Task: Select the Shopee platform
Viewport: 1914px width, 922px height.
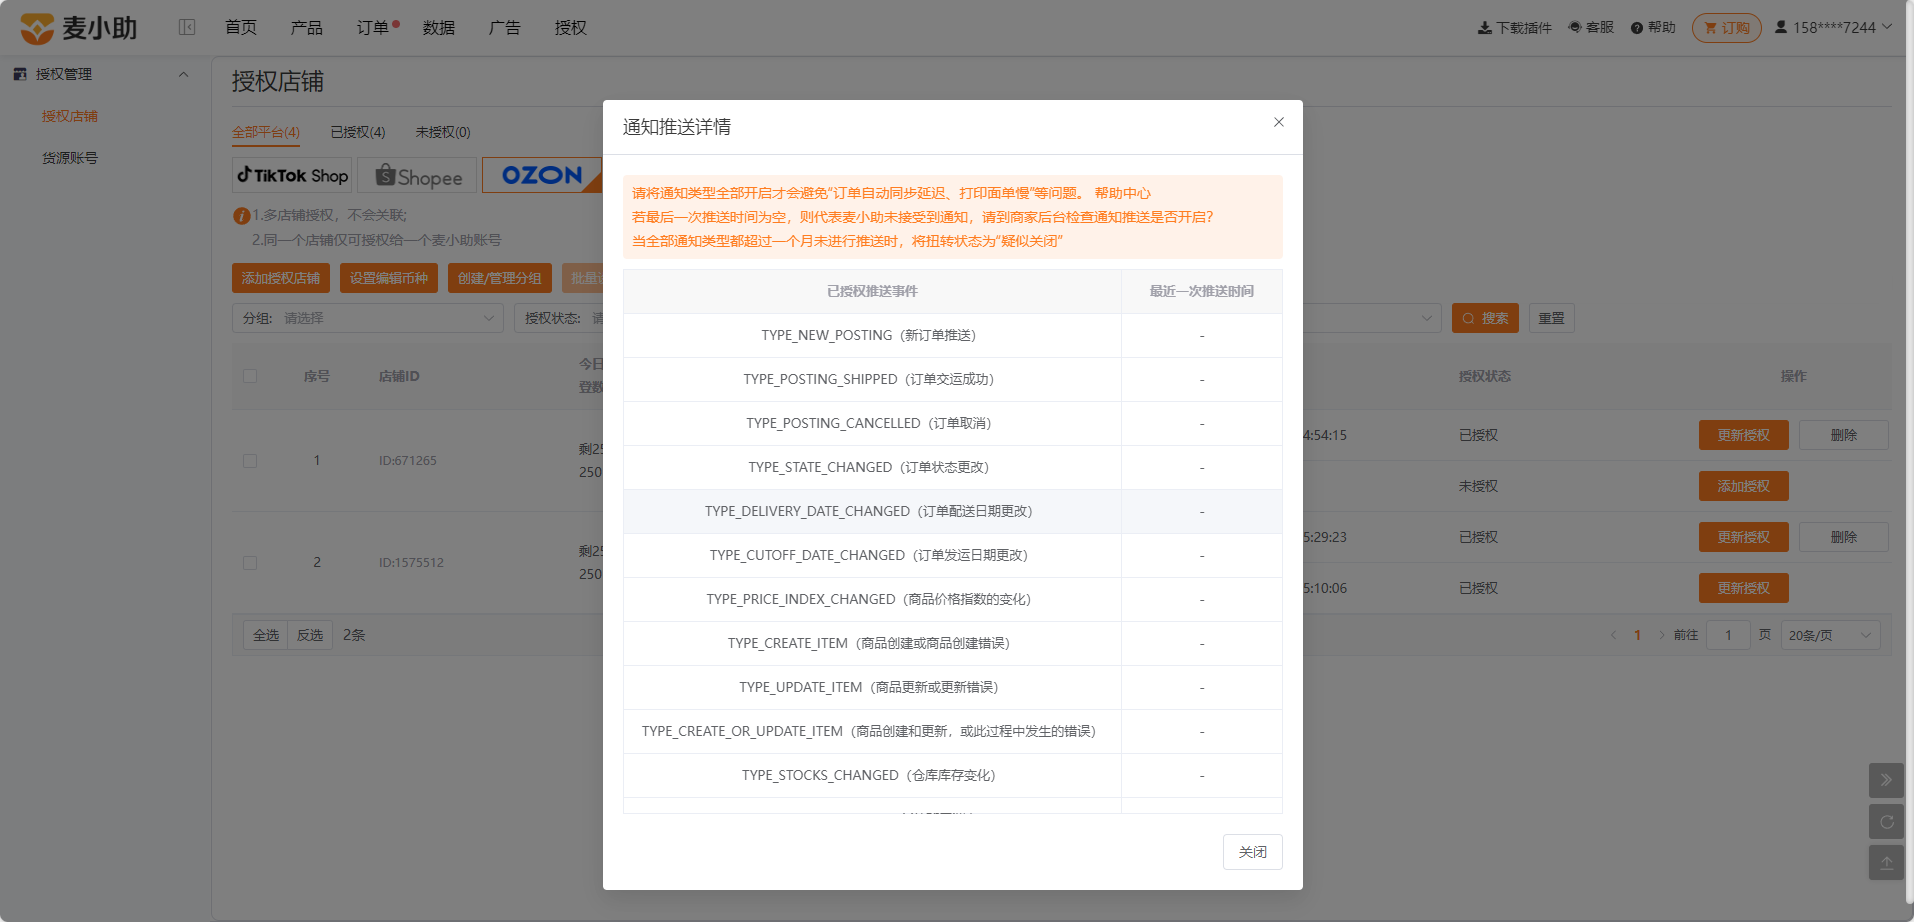Action: tap(417, 175)
